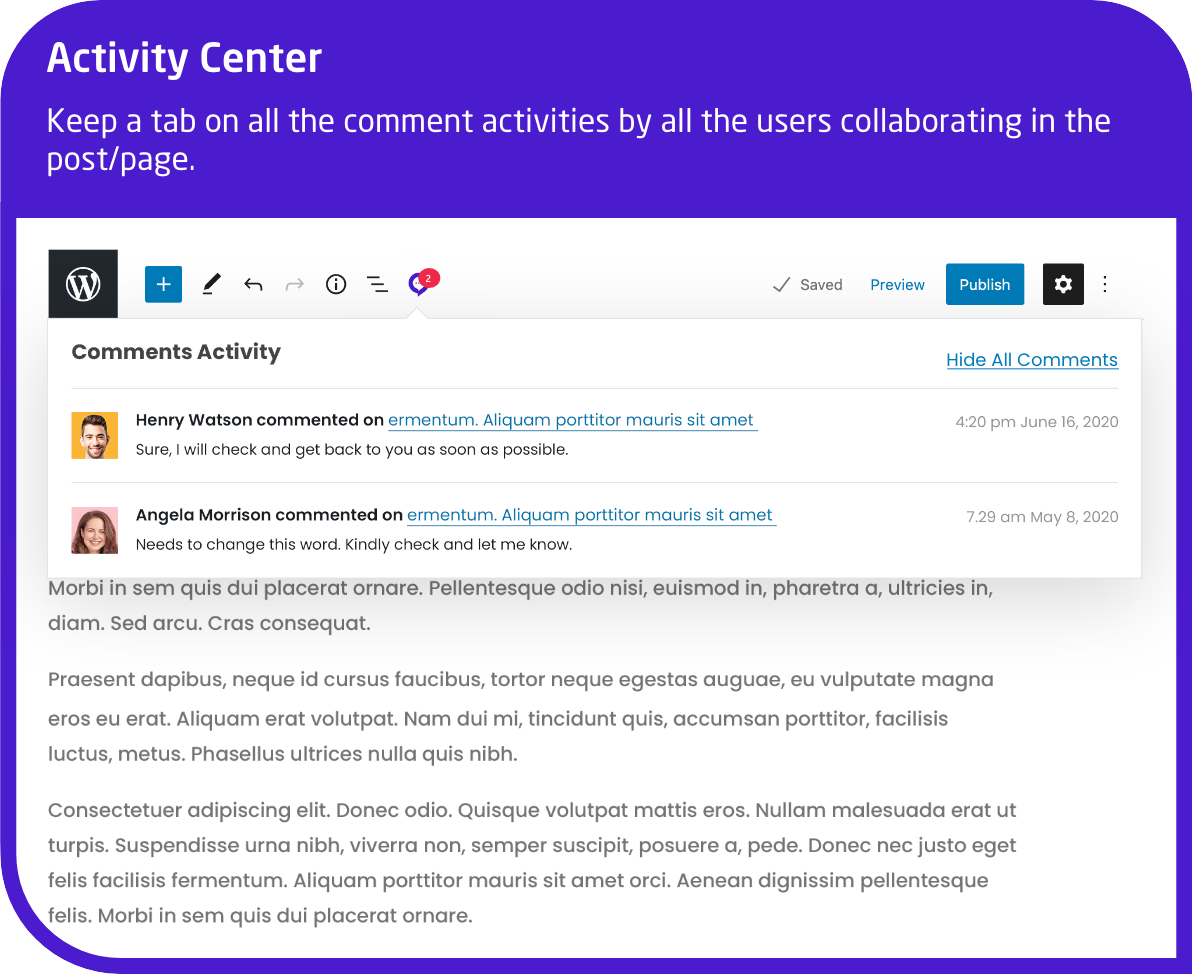Image resolution: width=1192 pixels, height=974 pixels.
Task: Open Henry Watson's commented text link
Action: pos(572,420)
